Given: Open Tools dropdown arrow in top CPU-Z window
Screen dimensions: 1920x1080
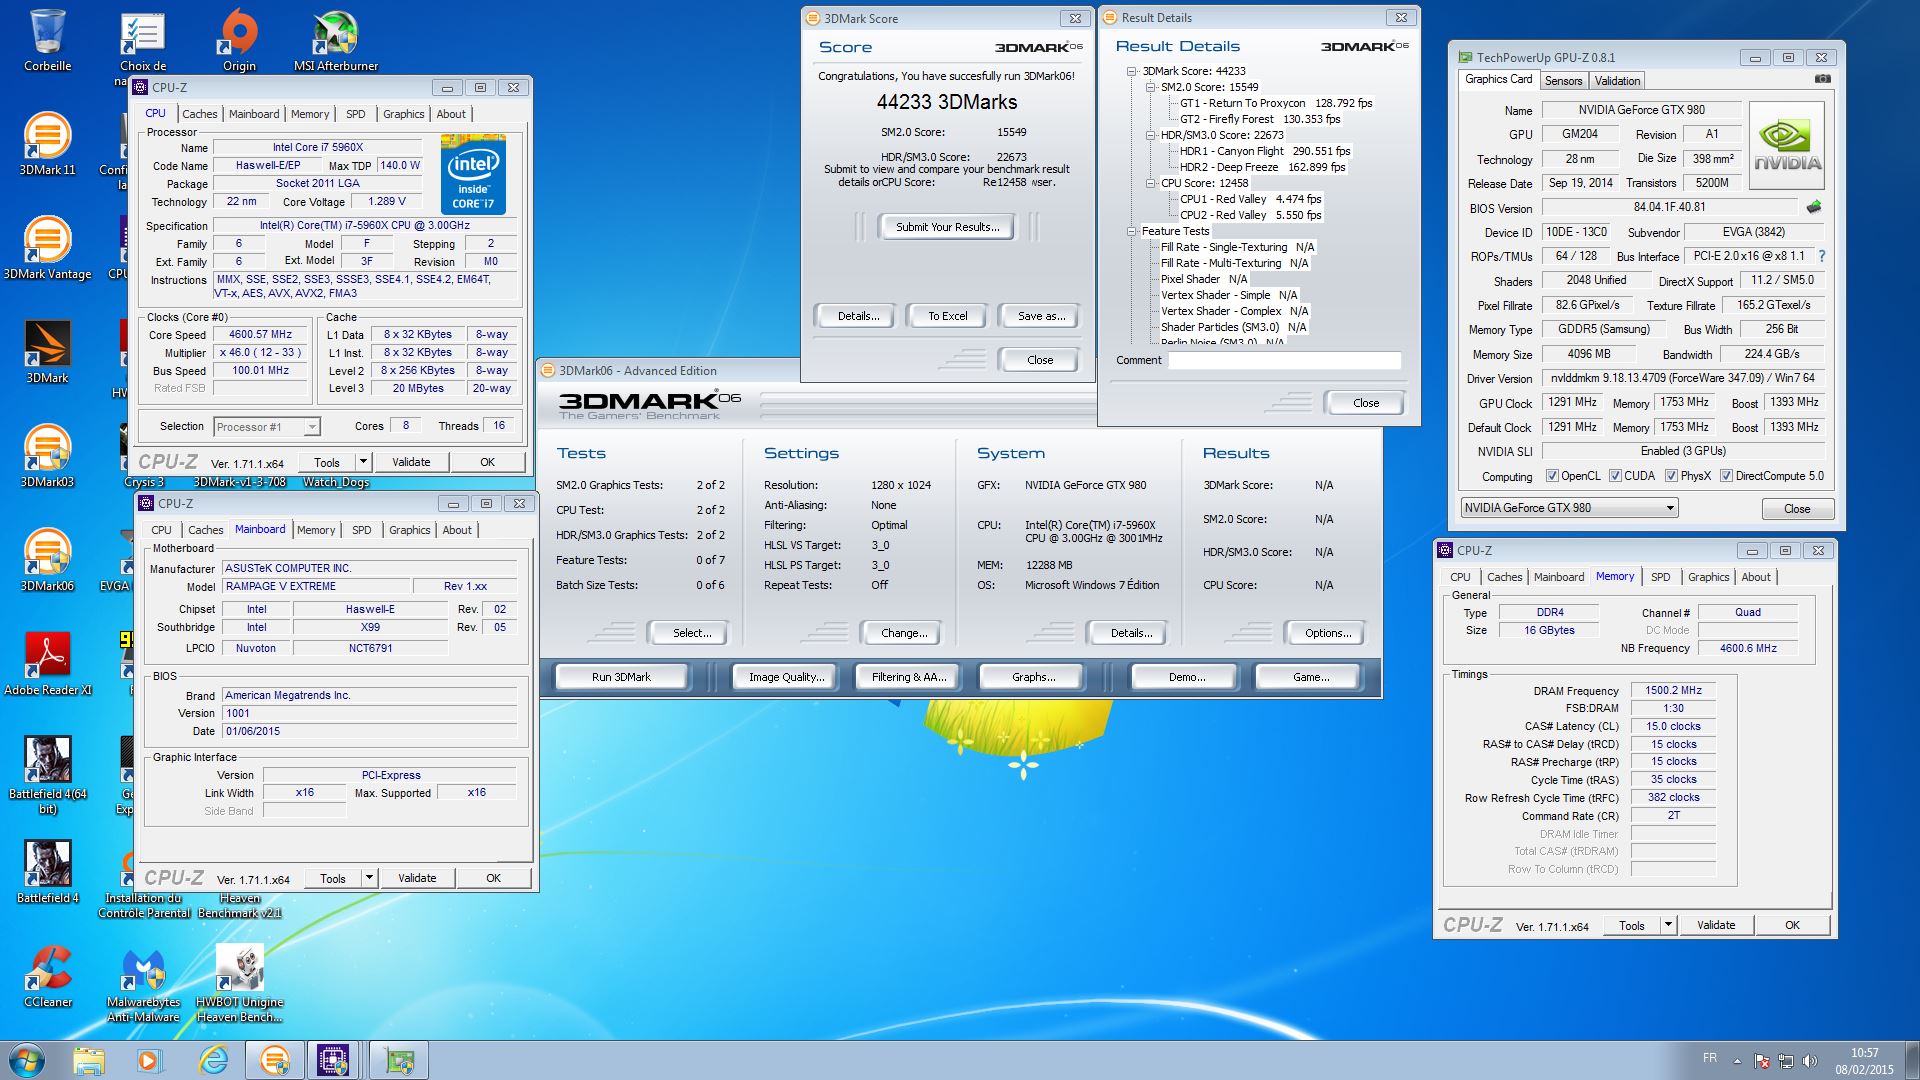Looking at the screenshot, I should click(363, 462).
